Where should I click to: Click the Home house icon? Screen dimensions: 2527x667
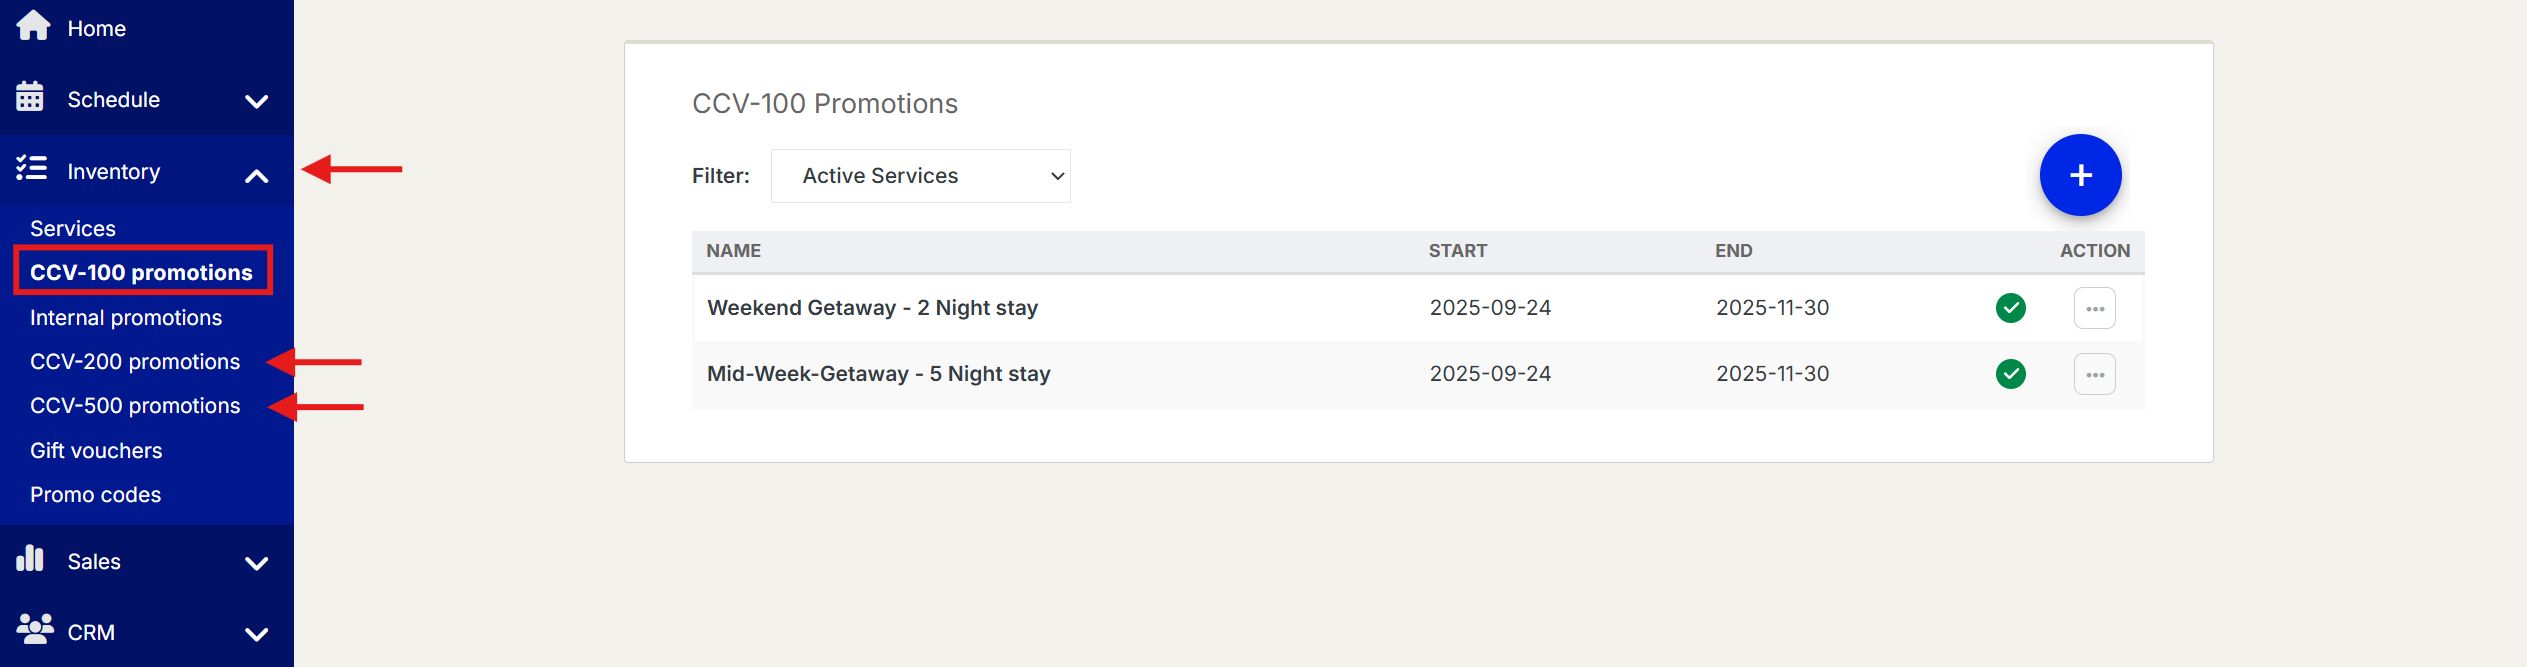(x=33, y=26)
